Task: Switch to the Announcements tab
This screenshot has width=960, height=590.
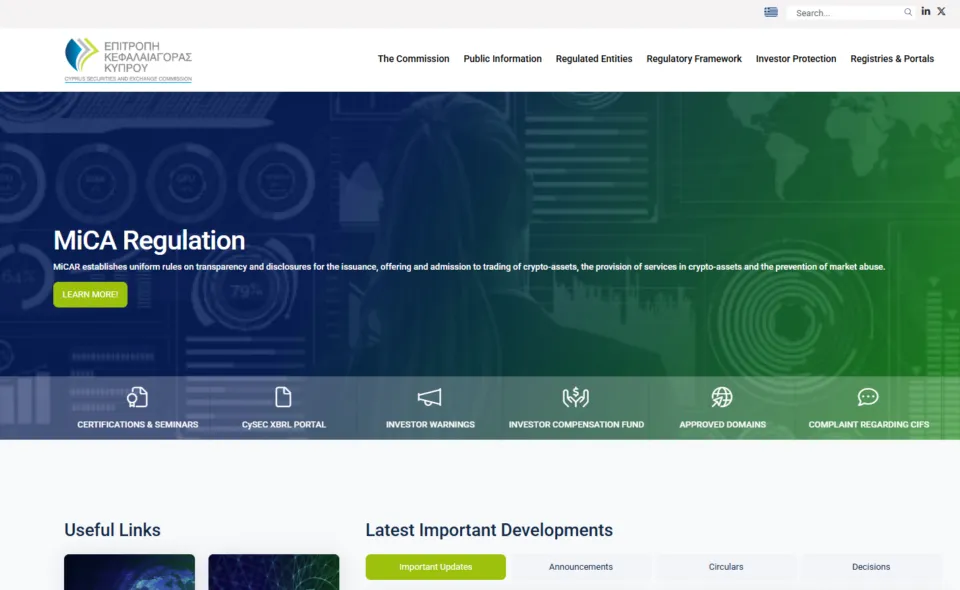Action: 581,567
